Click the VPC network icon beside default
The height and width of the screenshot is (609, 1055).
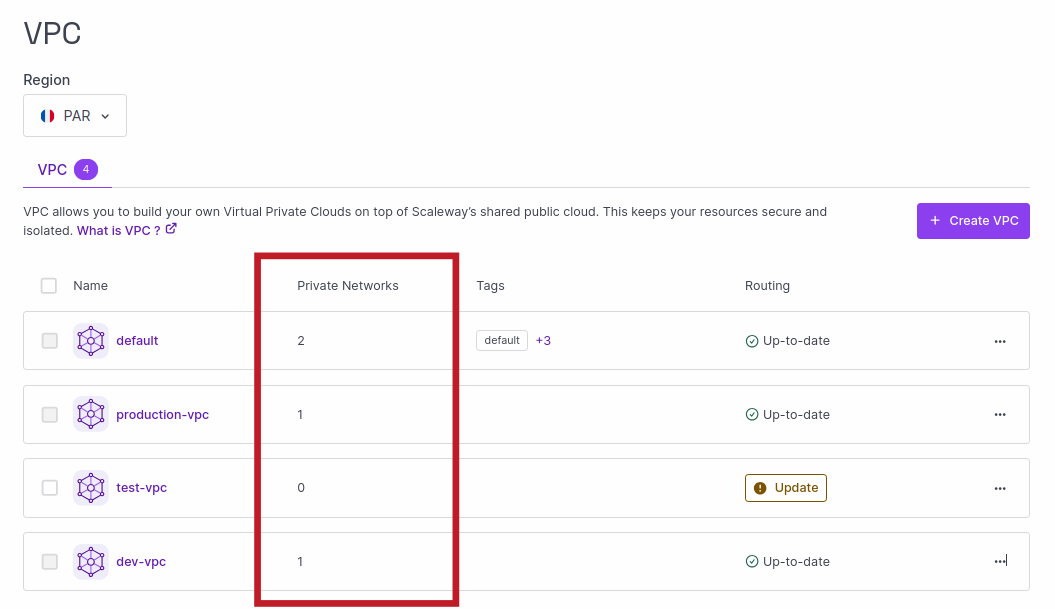(x=90, y=340)
